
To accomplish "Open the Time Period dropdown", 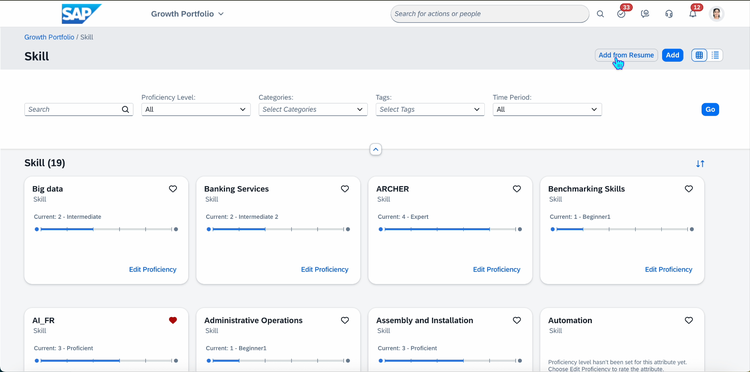I will coord(547,109).
